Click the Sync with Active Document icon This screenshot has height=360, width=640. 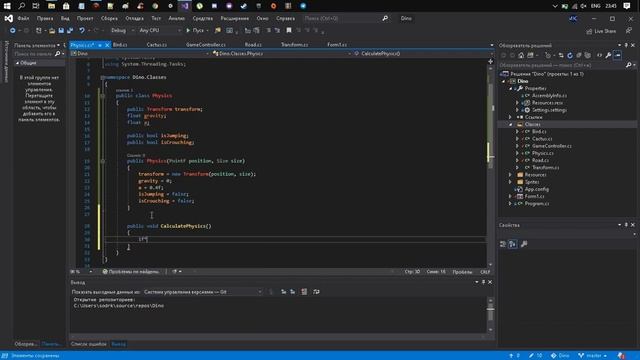[x=561, y=55]
